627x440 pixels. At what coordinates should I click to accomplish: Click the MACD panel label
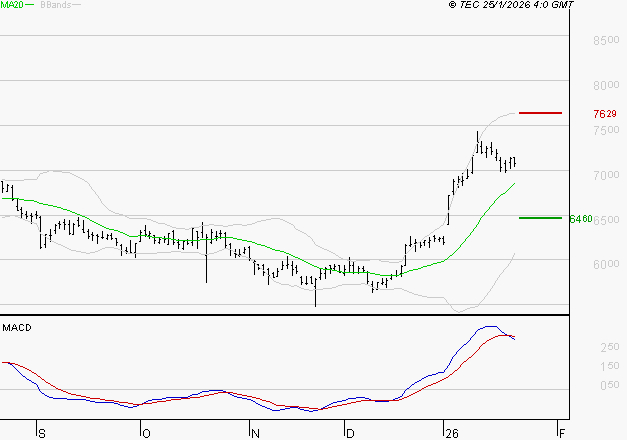coord(17,328)
